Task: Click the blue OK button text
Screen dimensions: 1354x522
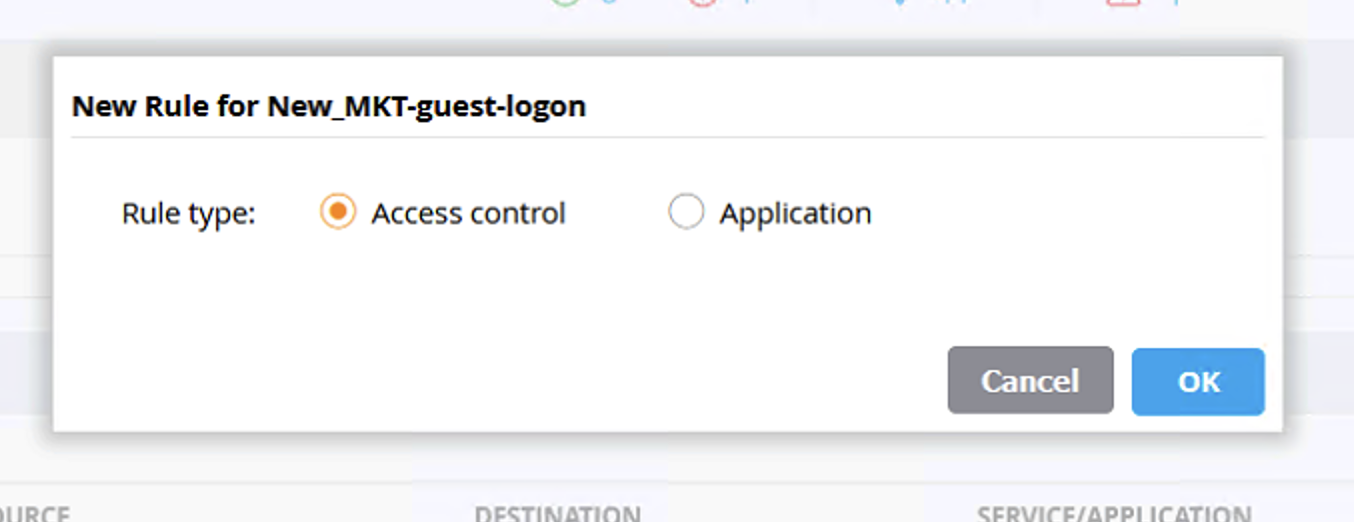Action: (1198, 381)
